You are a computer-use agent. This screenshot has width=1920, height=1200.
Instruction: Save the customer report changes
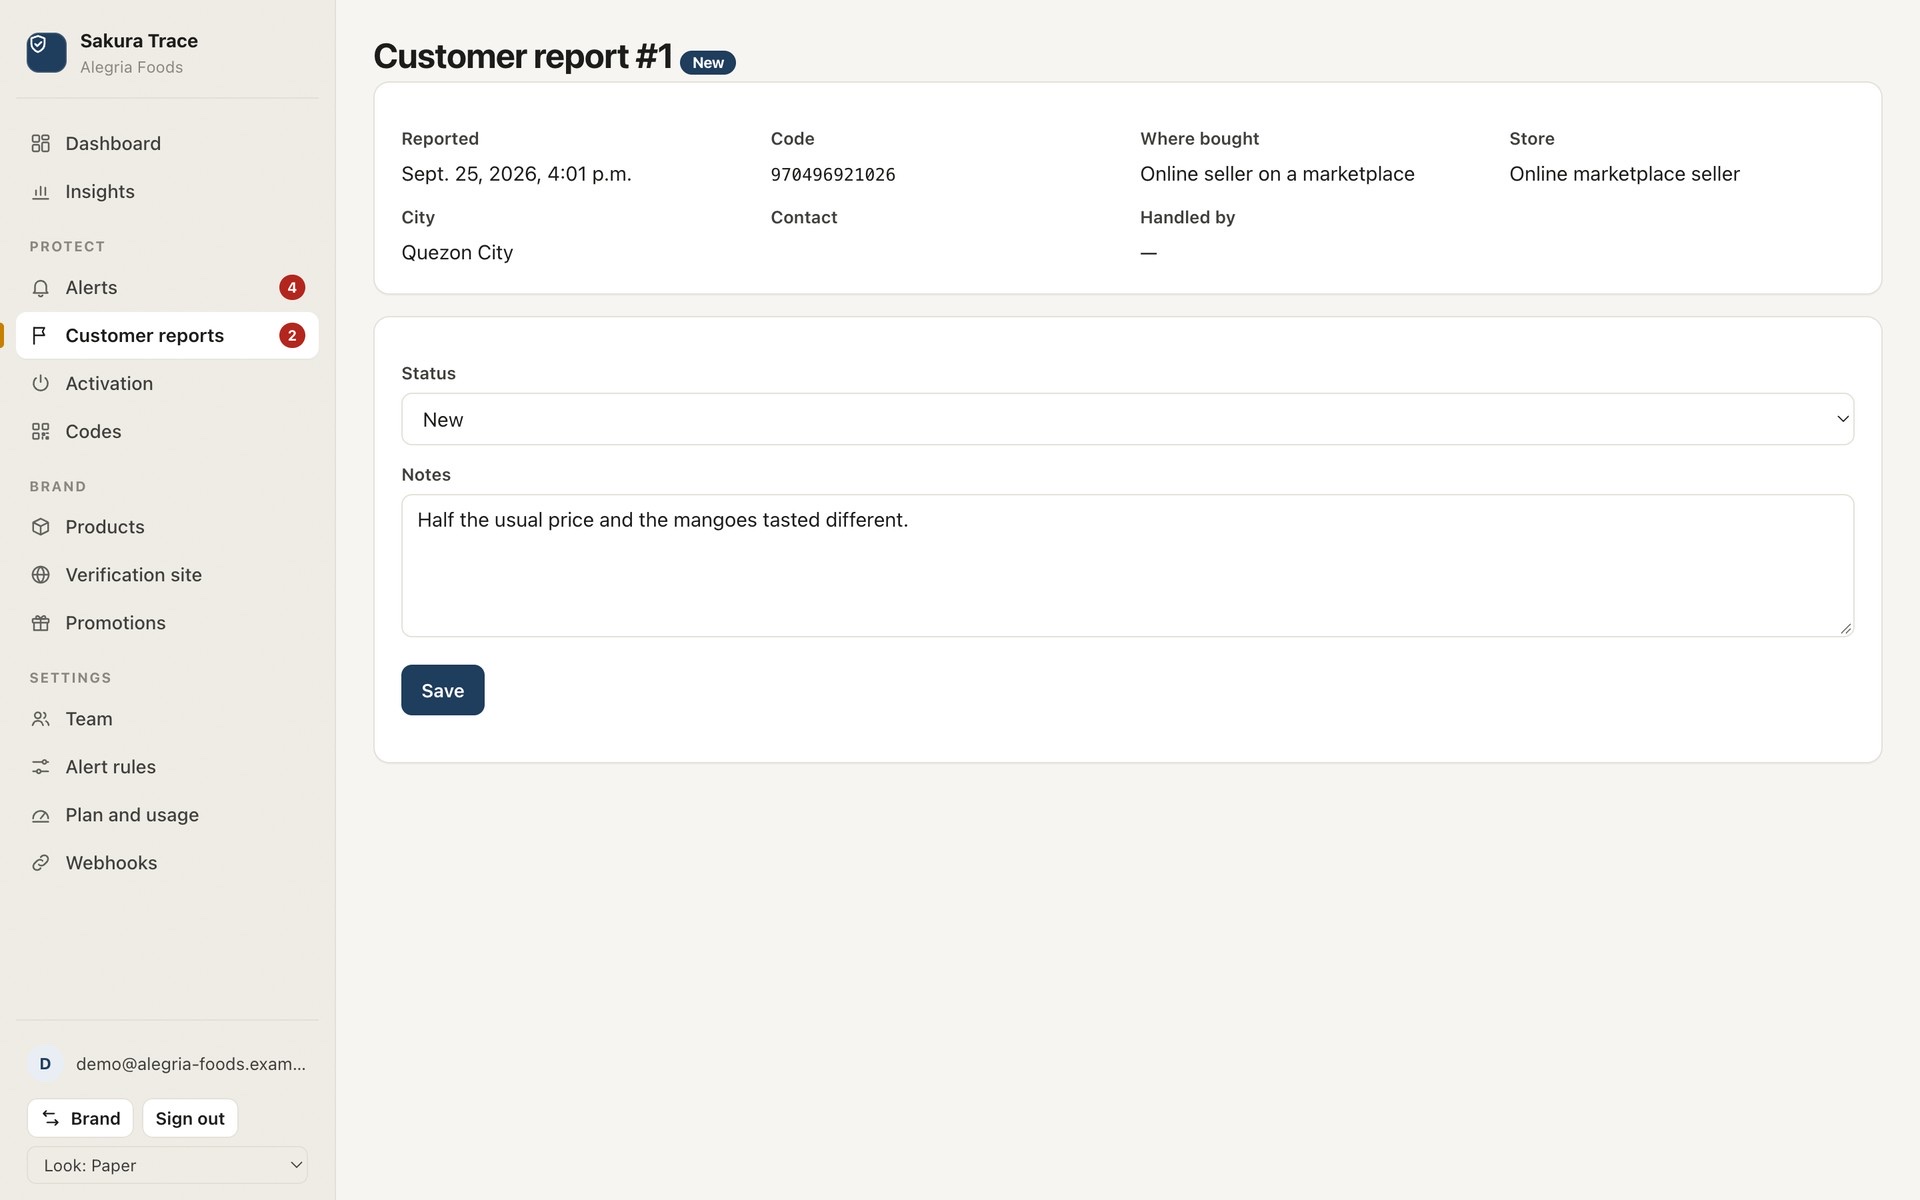point(443,690)
